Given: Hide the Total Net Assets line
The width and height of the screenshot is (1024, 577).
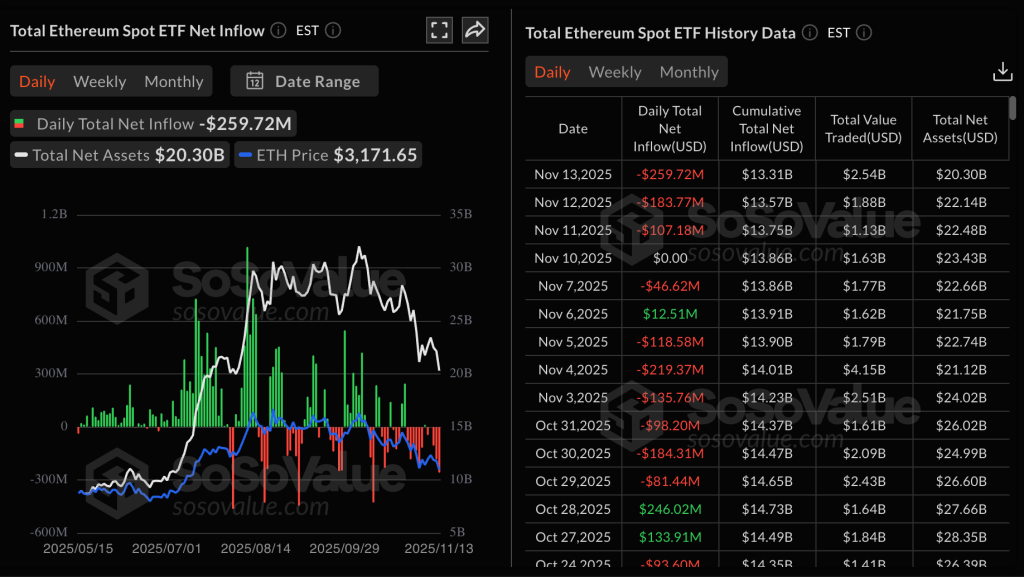Looking at the screenshot, I should tap(118, 155).
